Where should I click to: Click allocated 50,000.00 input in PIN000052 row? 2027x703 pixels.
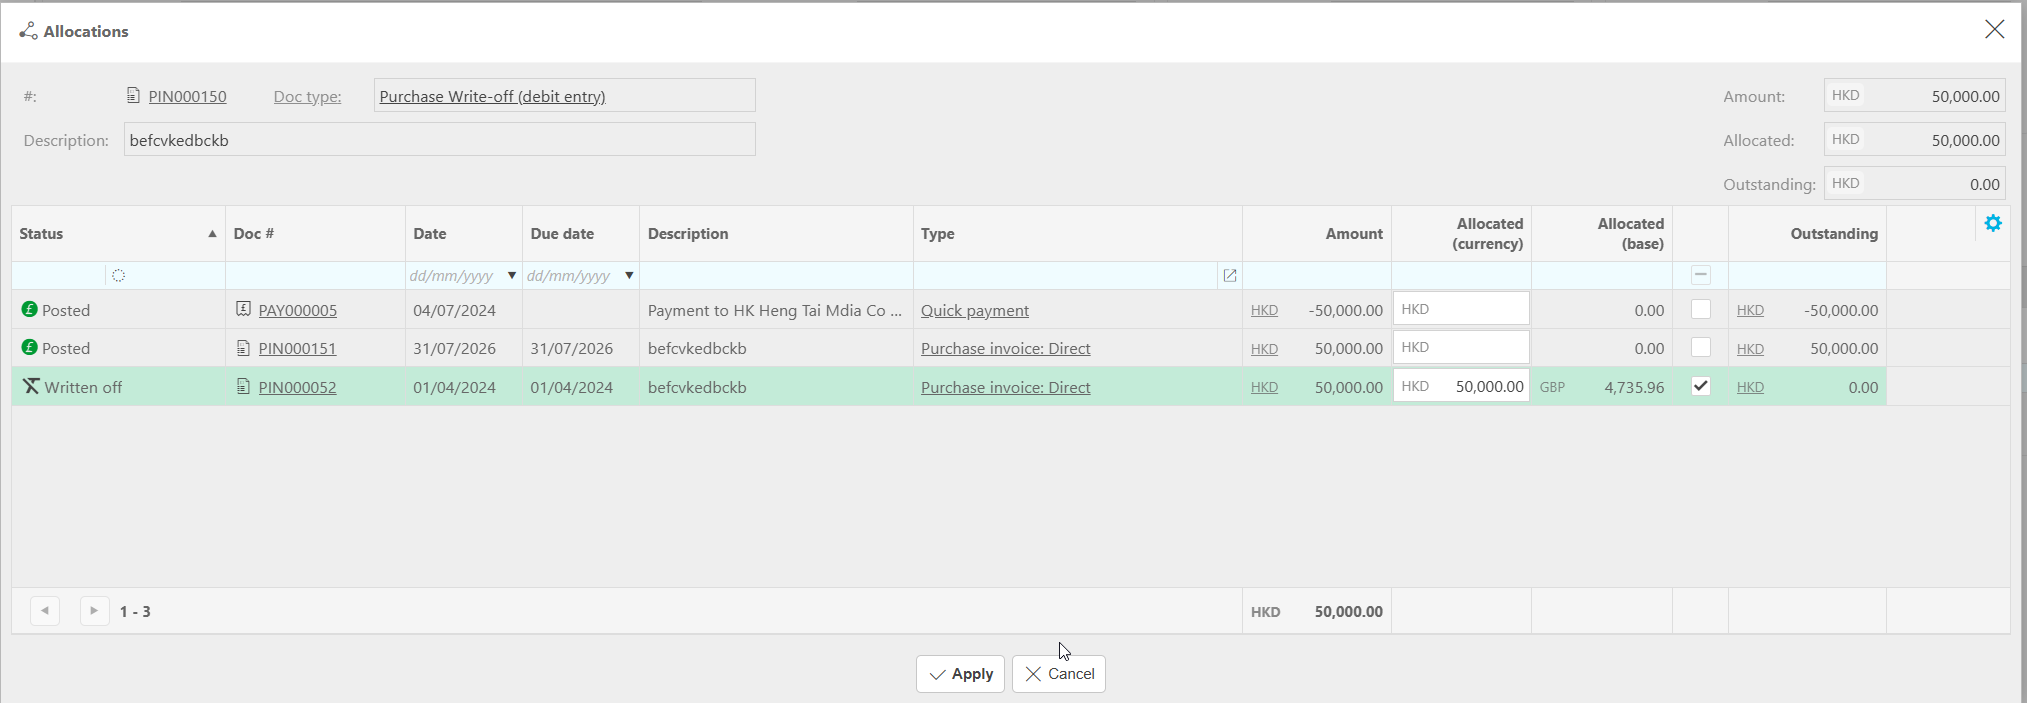pos(1461,386)
